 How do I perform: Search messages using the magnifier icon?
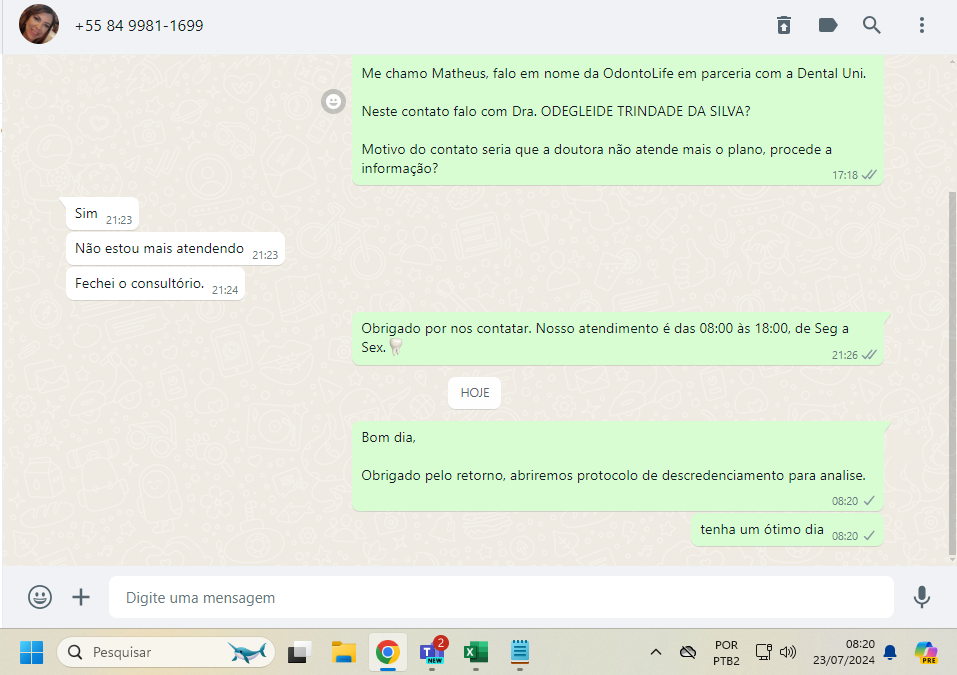coord(872,25)
